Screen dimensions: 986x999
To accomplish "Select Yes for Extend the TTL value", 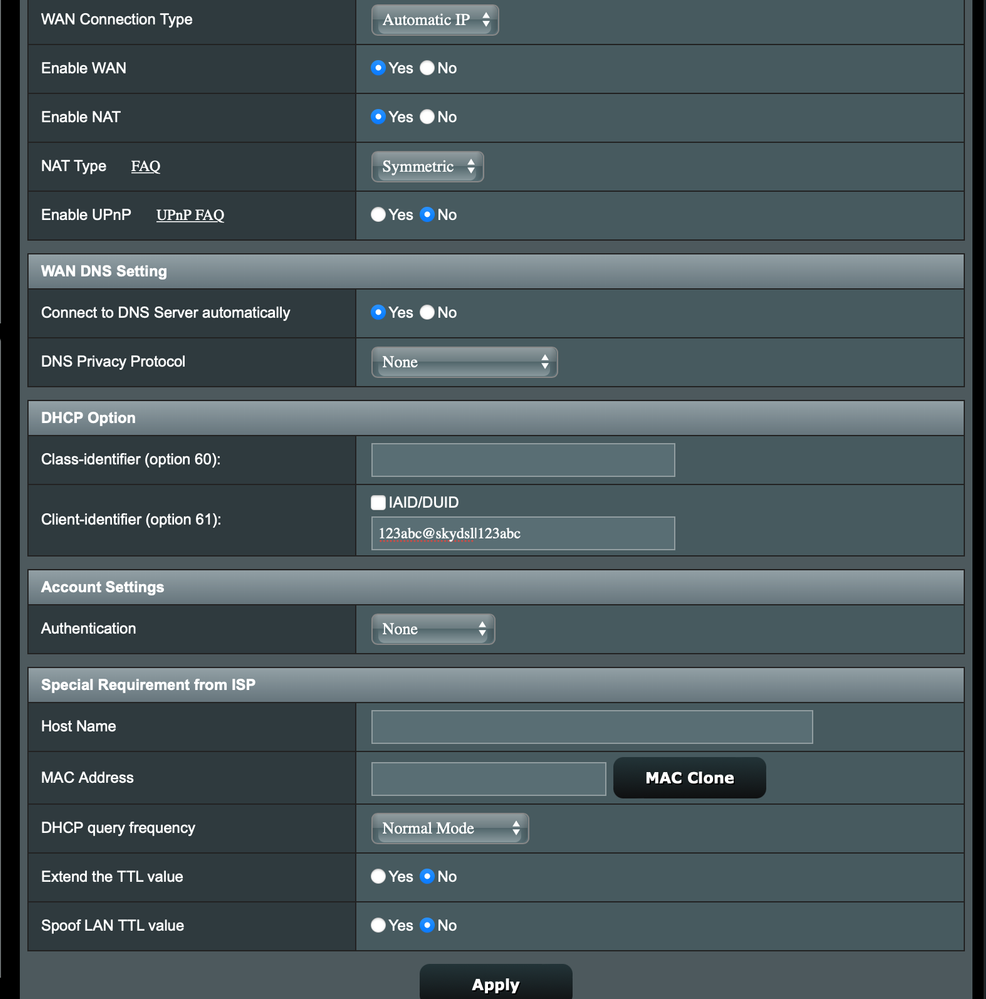I will coord(377,876).
